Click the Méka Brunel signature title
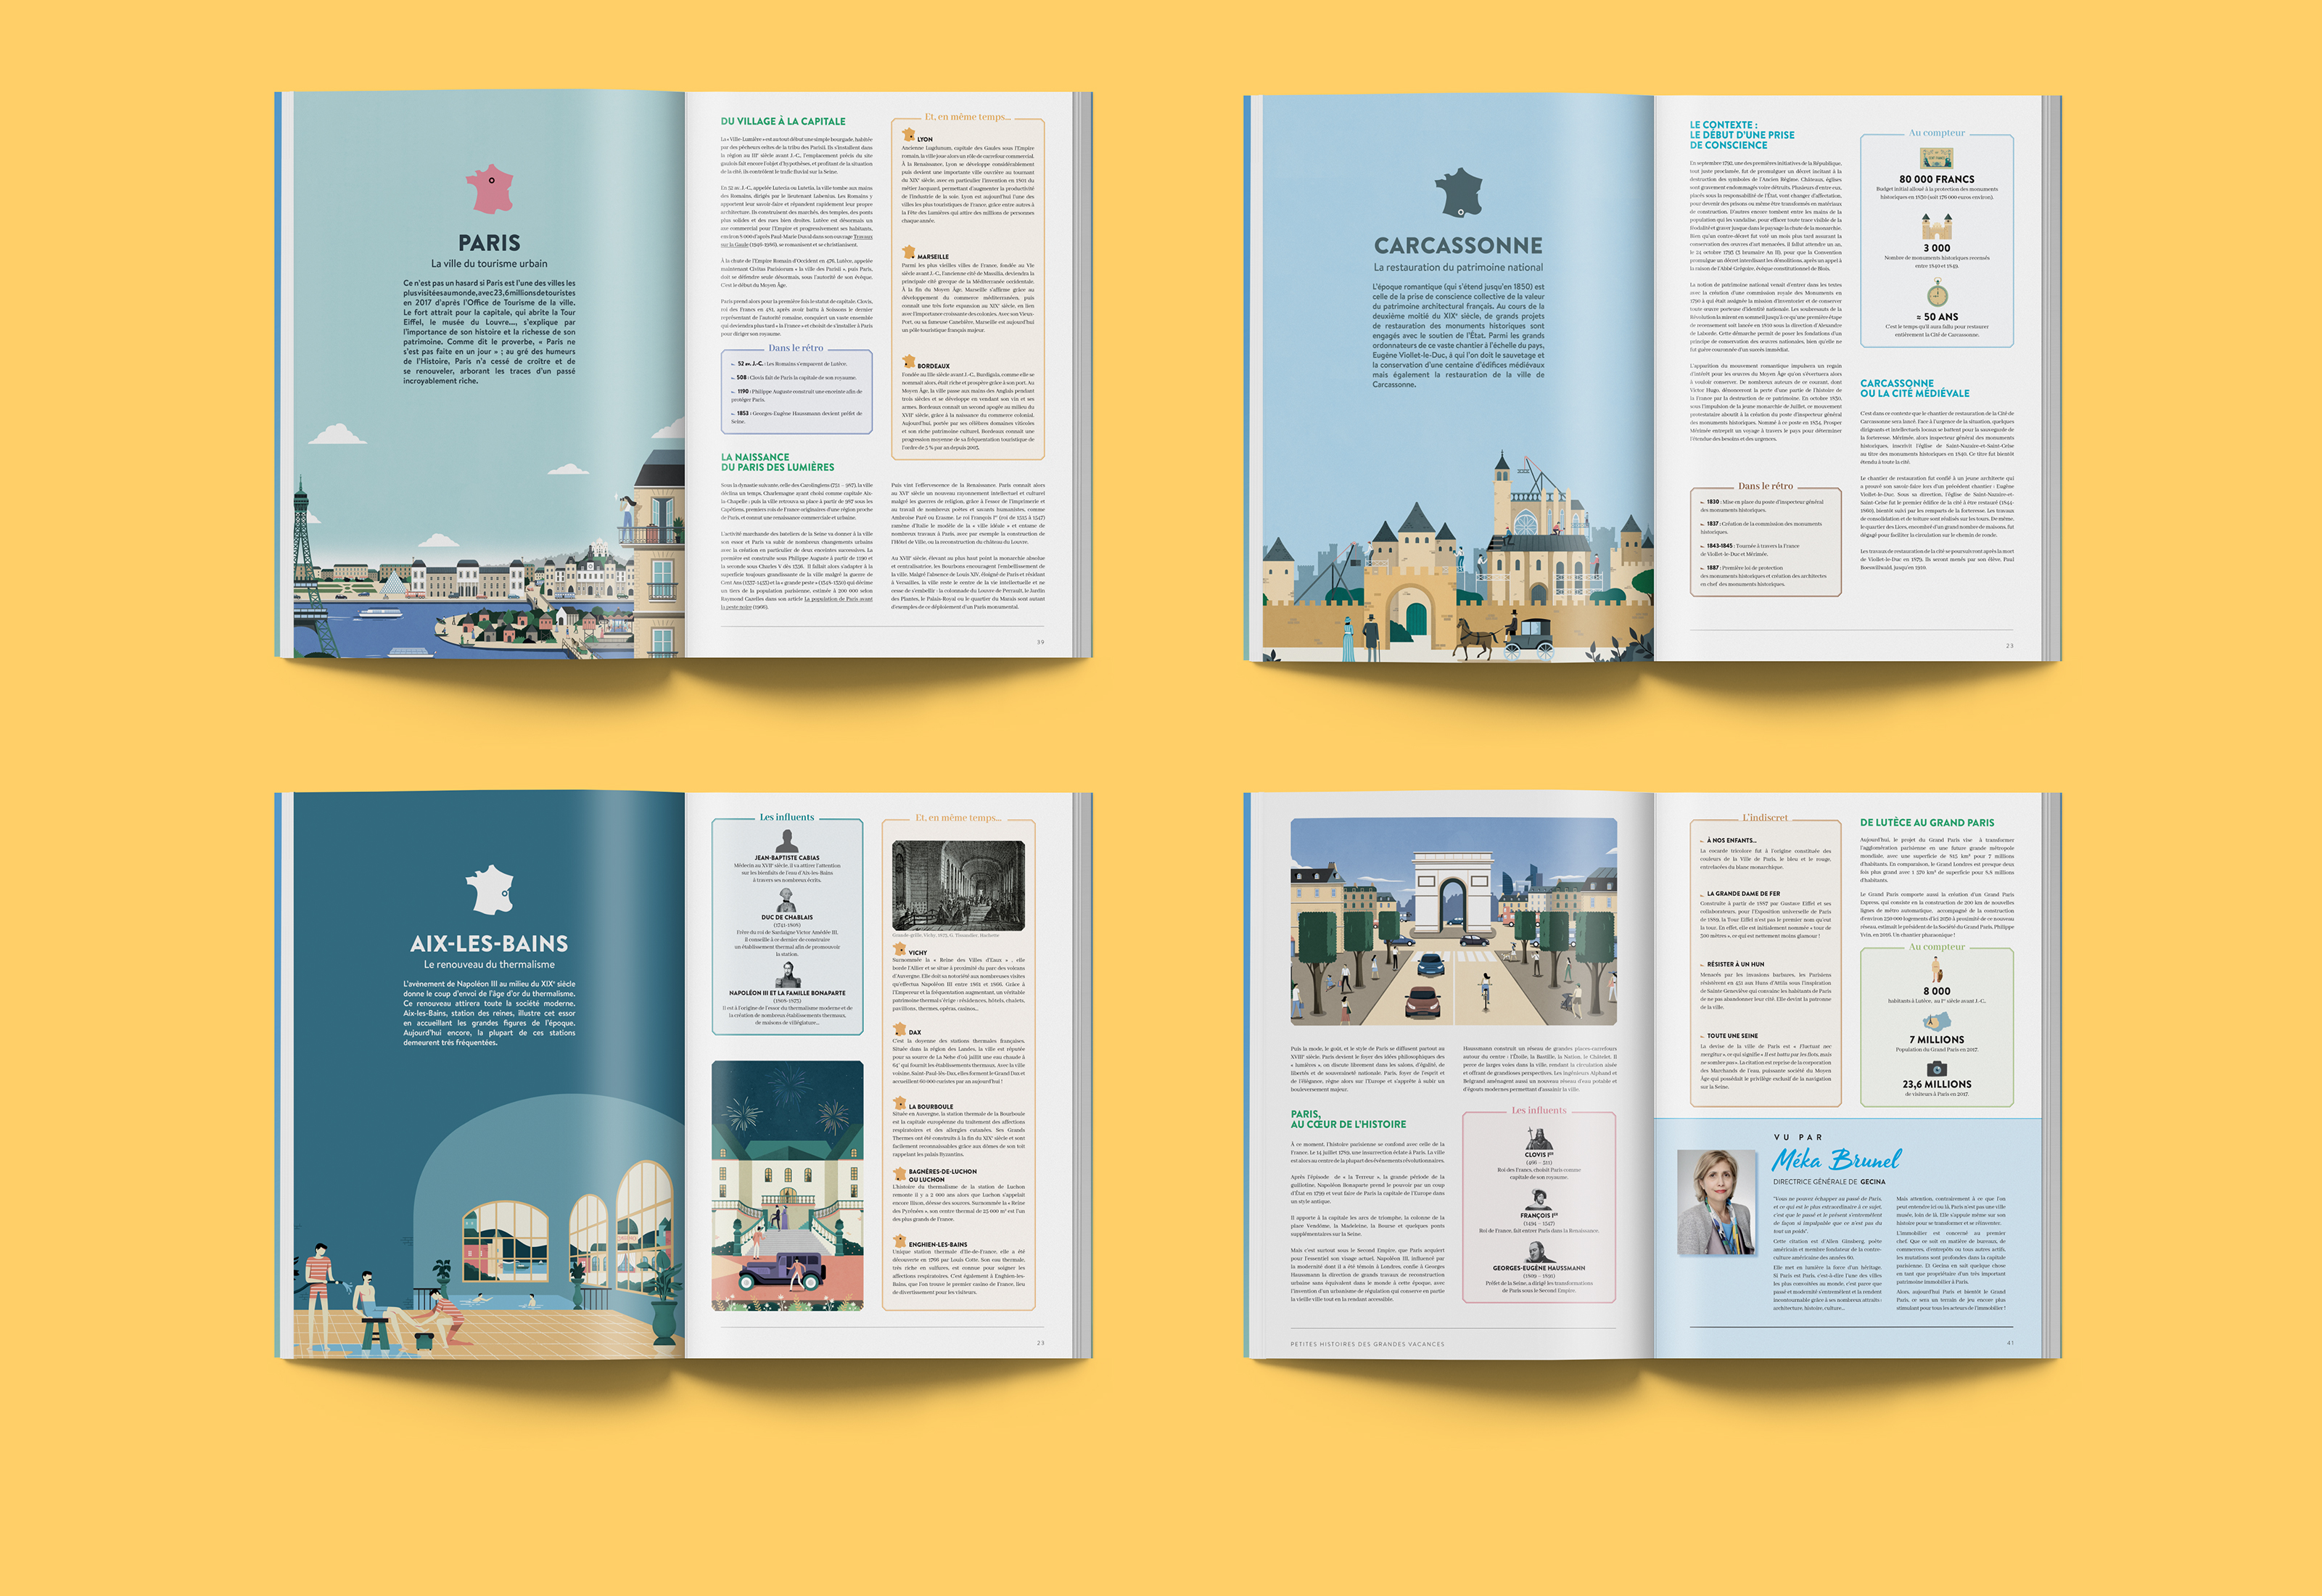2322x1596 pixels. pyautogui.click(x=1836, y=1160)
